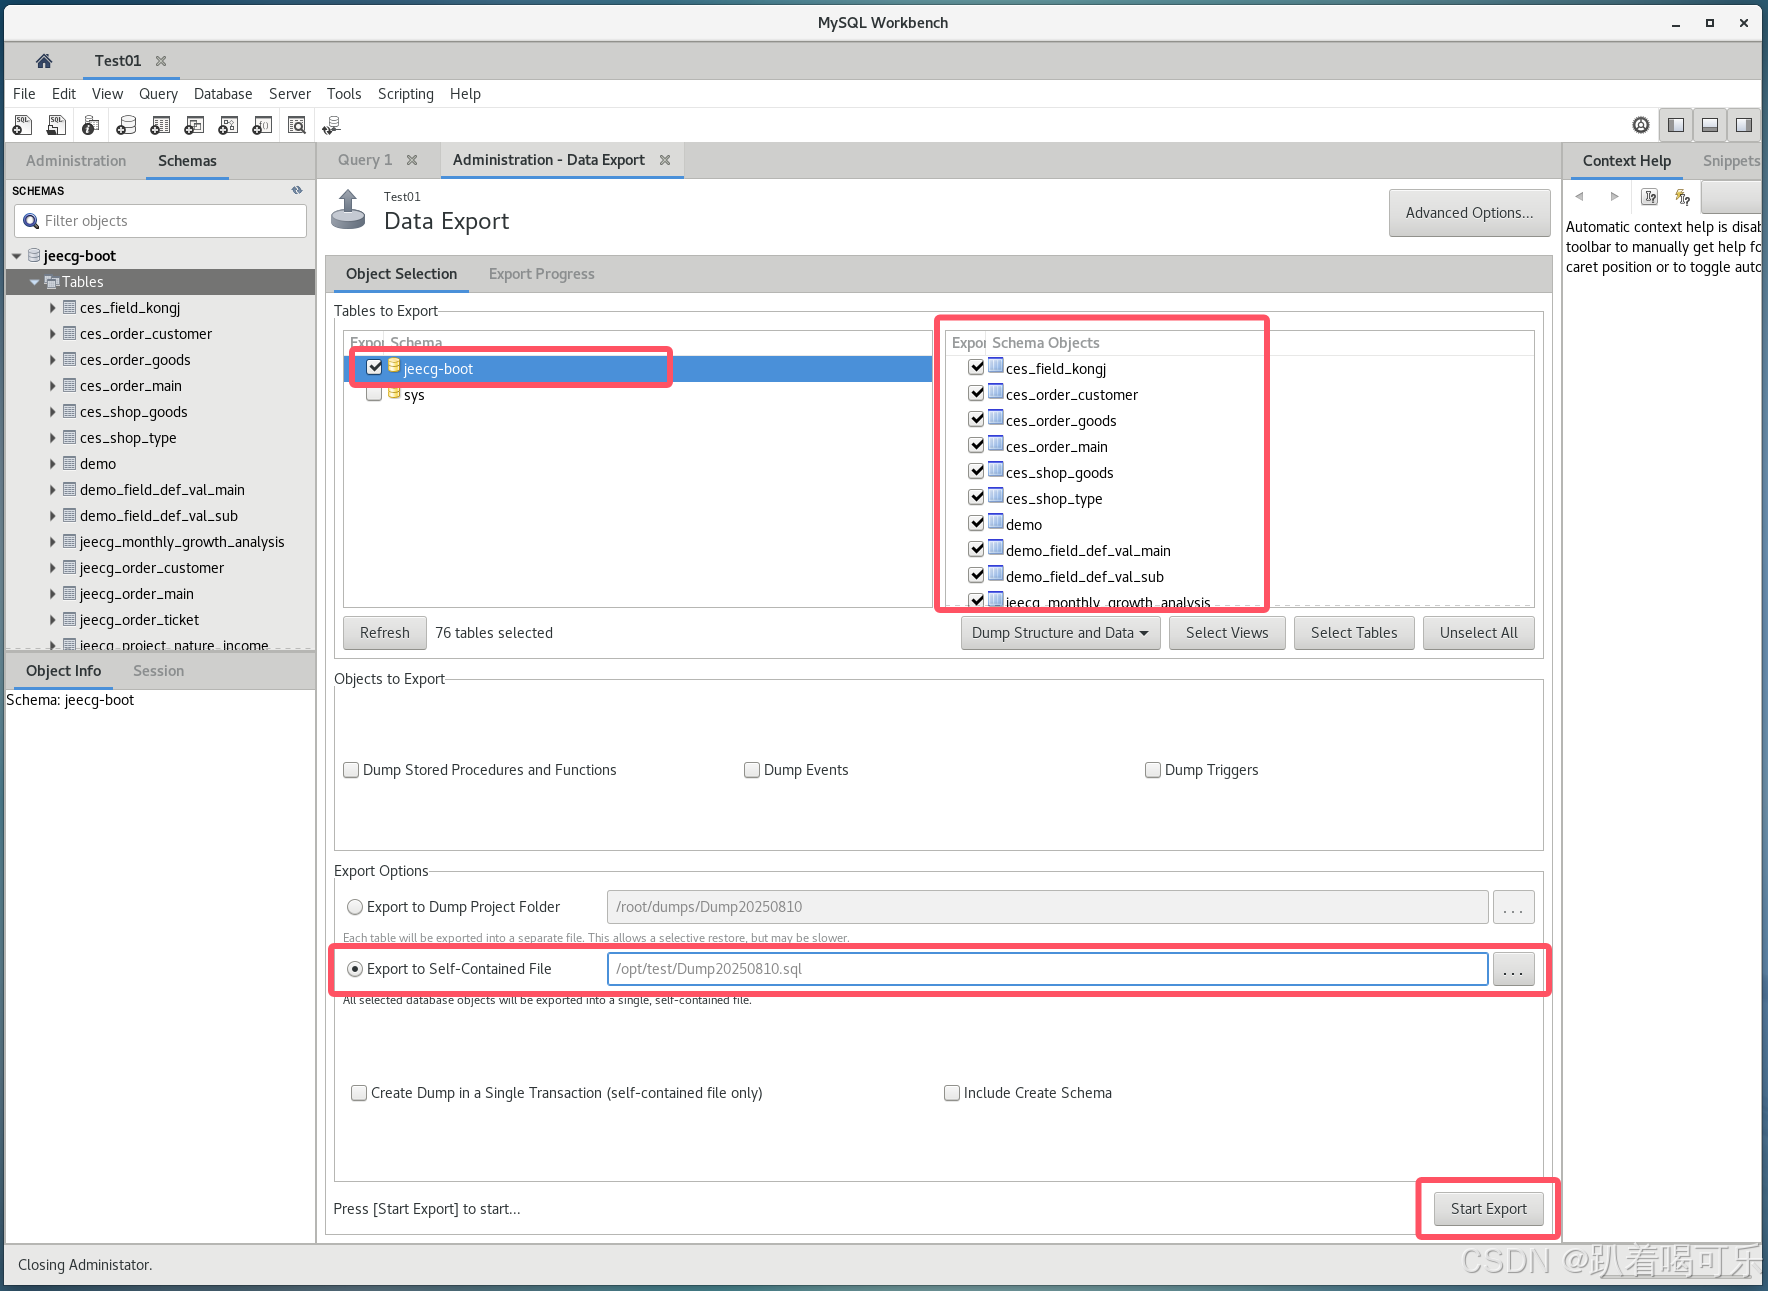Select Export to Dump Project Folder option
The image size is (1768, 1291).
[x=355, y=907]
